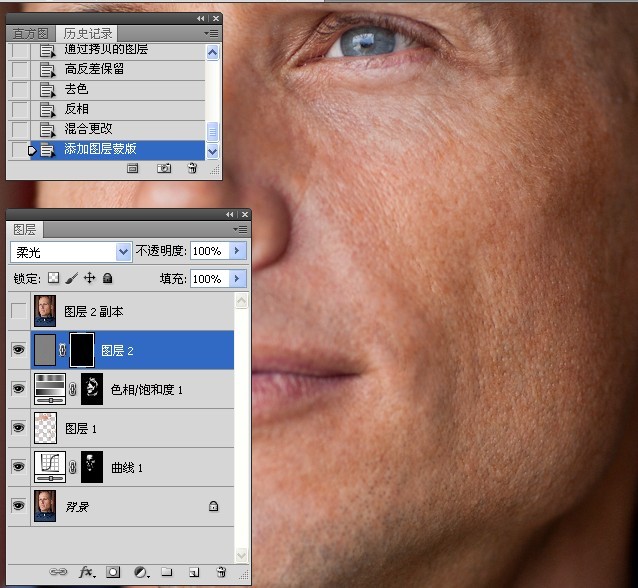Hide the 色相/饱和度 1 layer
638x588 pixels.
click(x=18, y=389)
